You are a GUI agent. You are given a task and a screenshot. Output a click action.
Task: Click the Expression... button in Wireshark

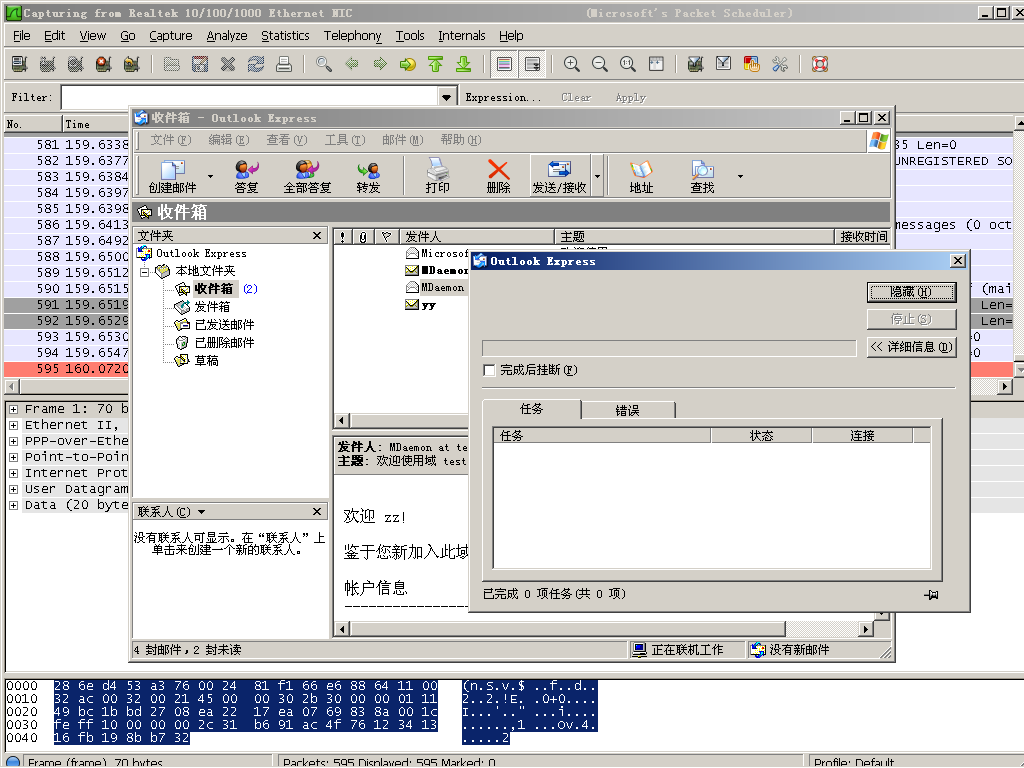[503, 97]
